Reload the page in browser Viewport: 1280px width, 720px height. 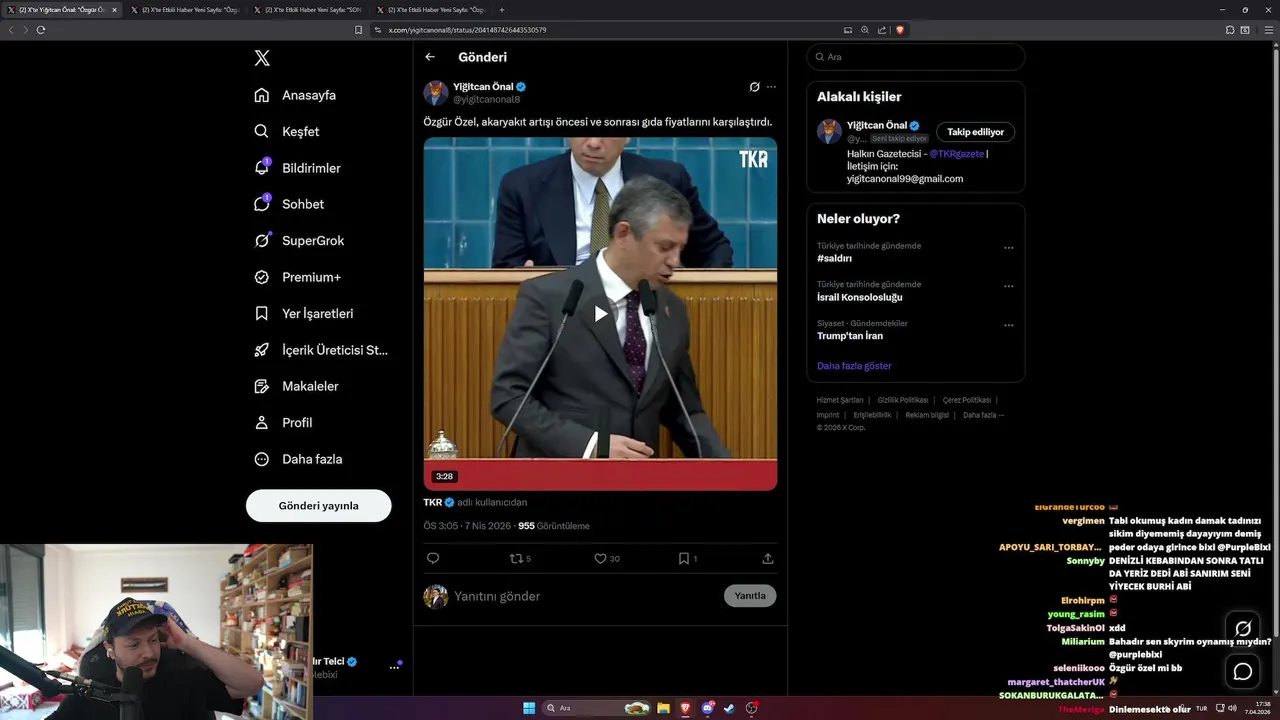tap(41, 30)
